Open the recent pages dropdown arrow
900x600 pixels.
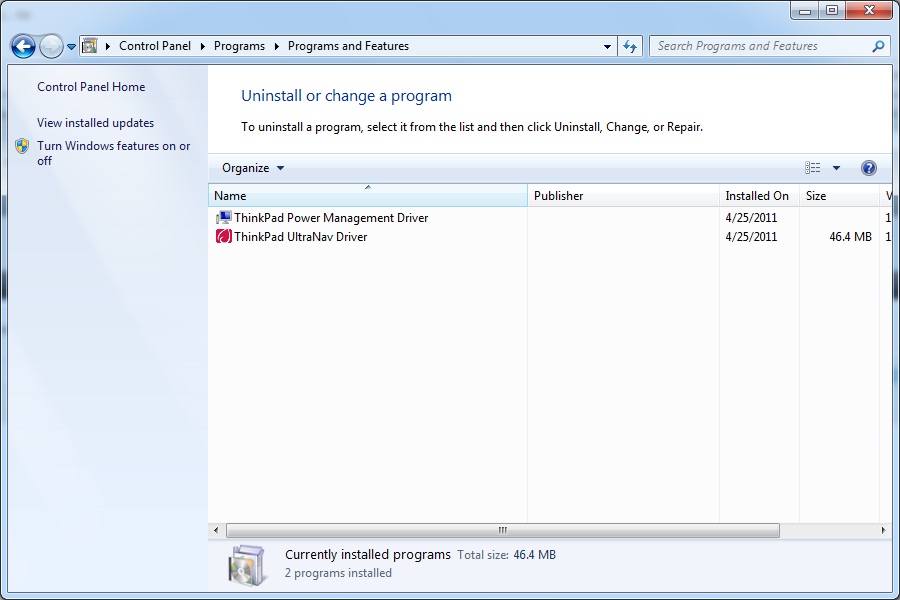click(x=71, y=47)
